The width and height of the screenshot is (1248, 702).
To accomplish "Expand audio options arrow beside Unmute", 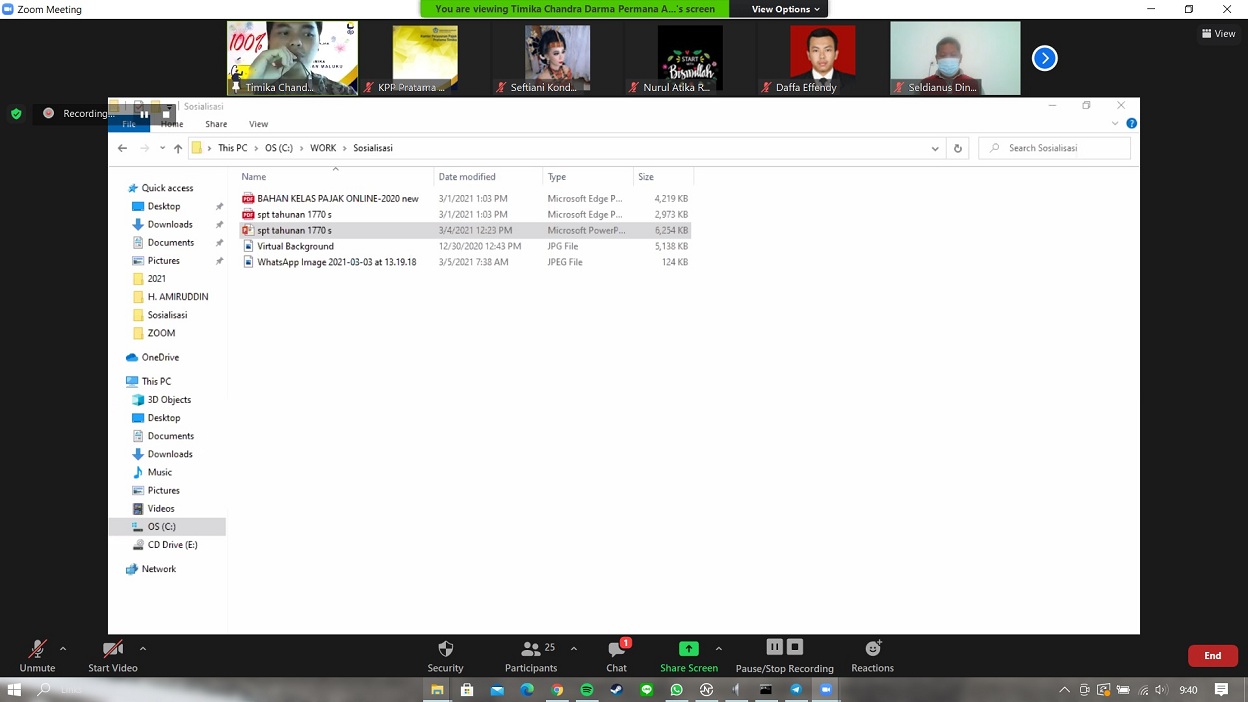I will [x=63, y=648].
